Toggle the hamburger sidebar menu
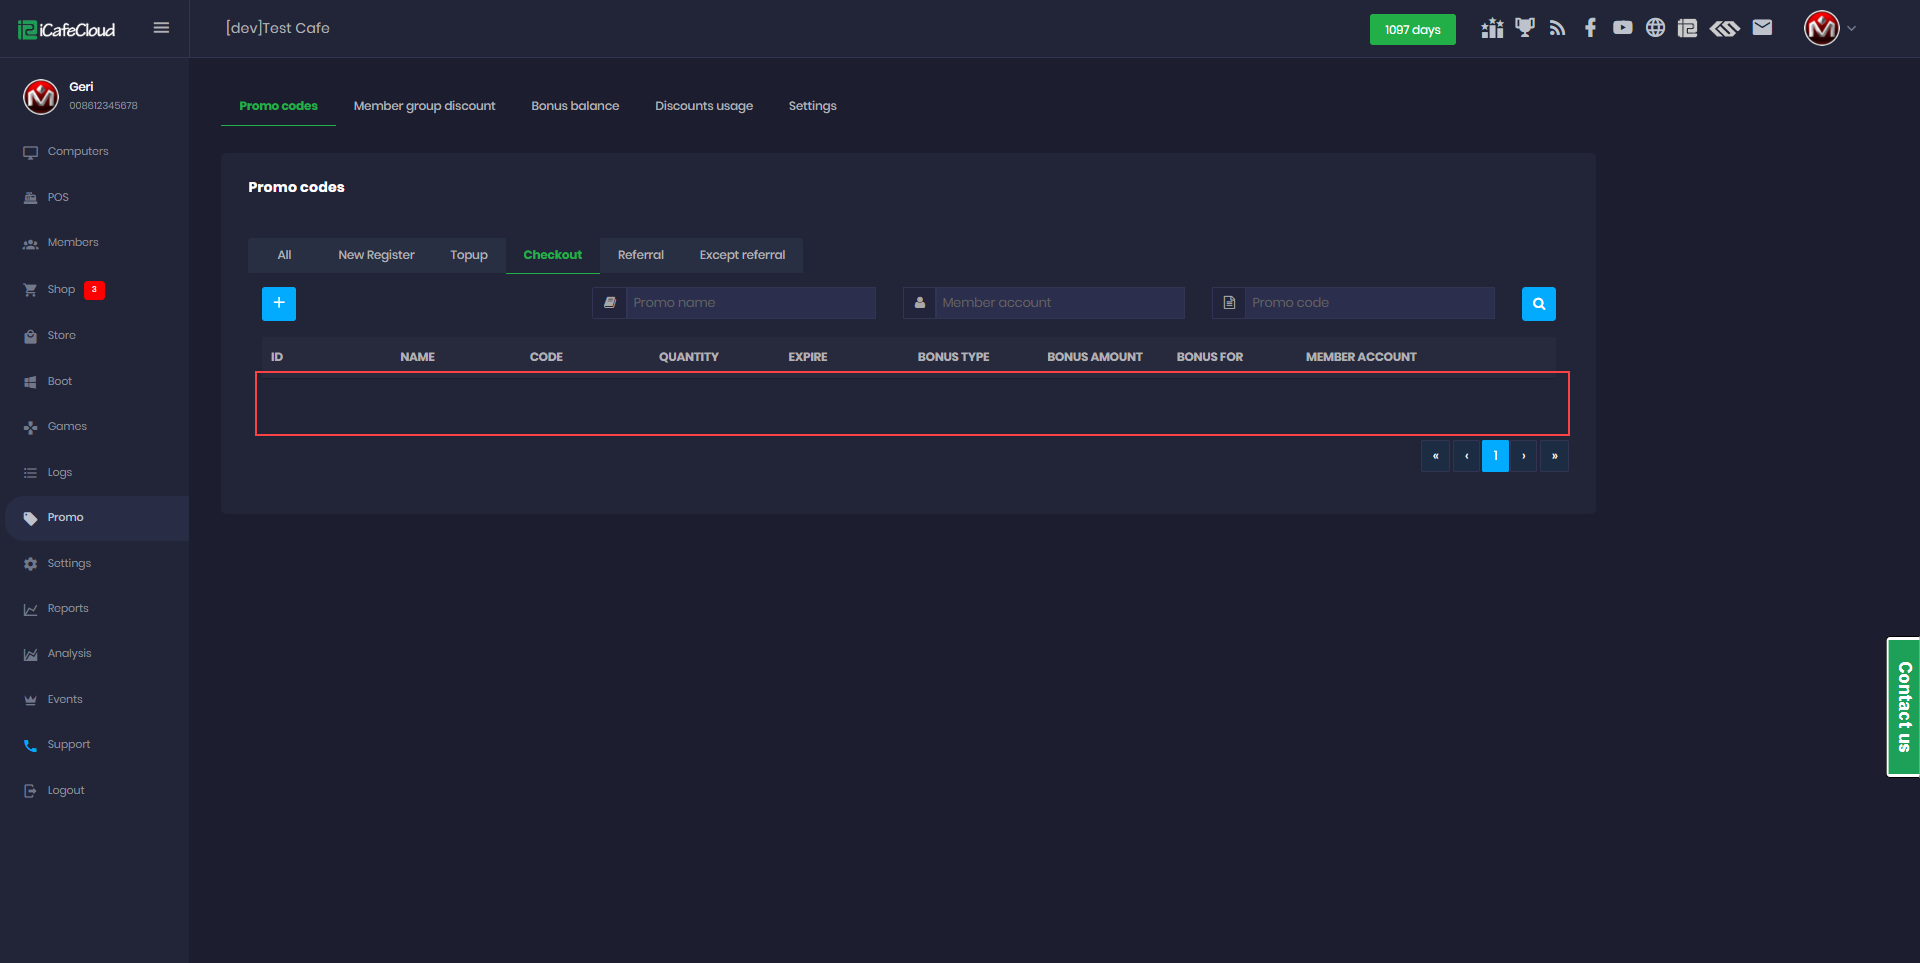This screenshot has width=1920, height=963. [x=161, y=28]
